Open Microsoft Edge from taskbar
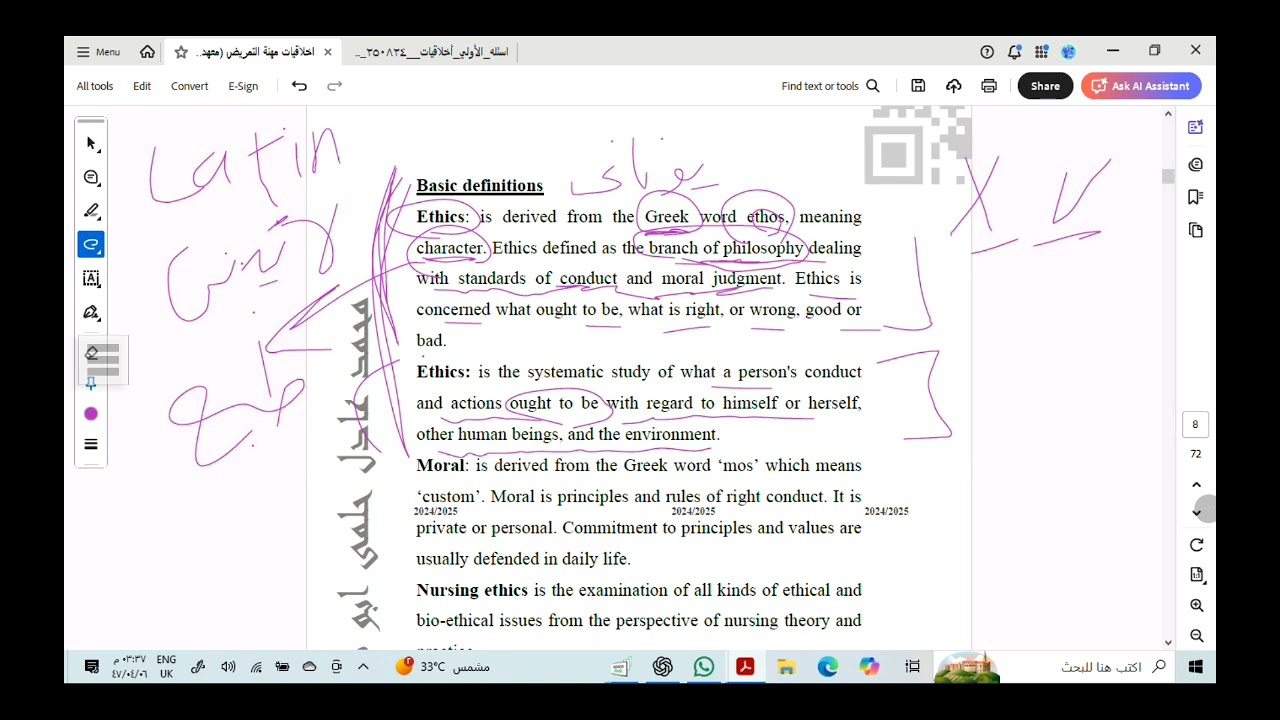Image resolution: width=1280 pixels, height=720 pixels. (828, 667)
